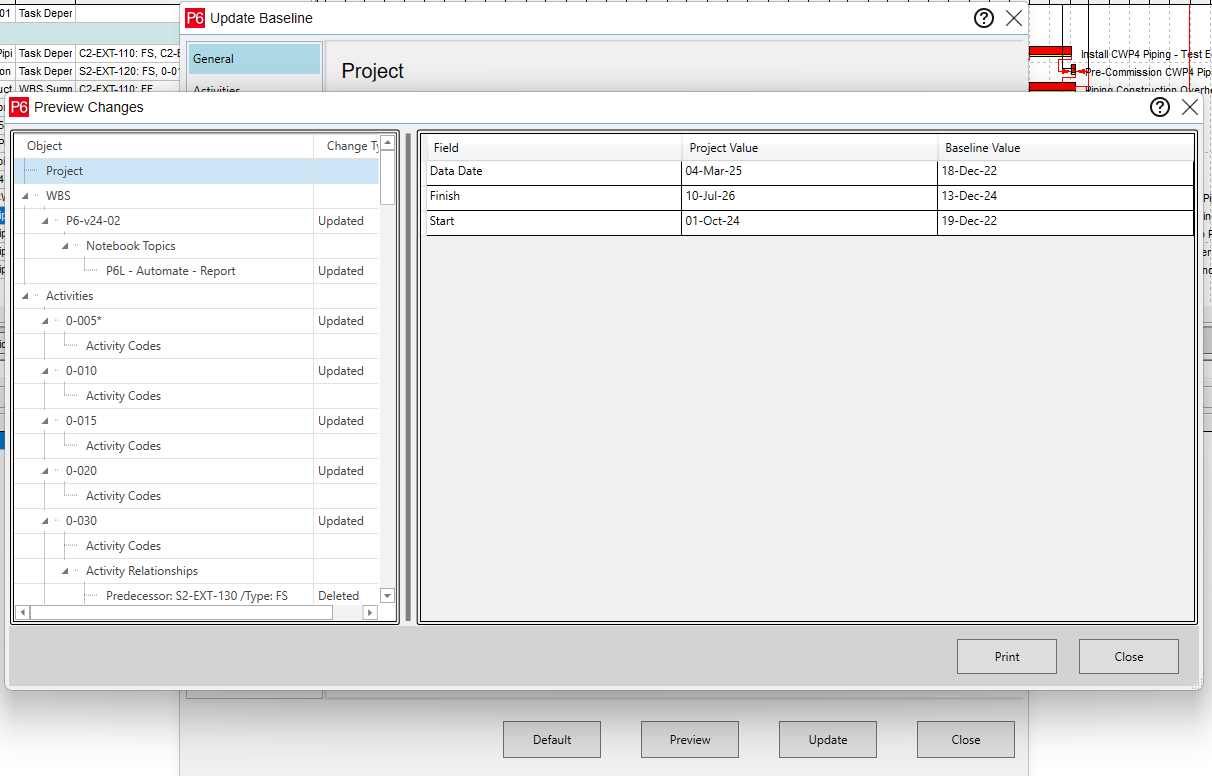Collapse the Activities node
This screenshot has height=776, width=1212.
tap(25, 296)
